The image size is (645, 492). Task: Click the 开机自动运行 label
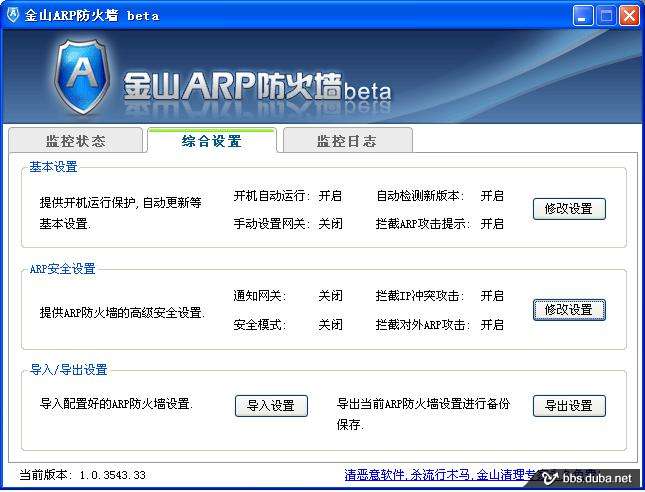click(x=271, y=195)
